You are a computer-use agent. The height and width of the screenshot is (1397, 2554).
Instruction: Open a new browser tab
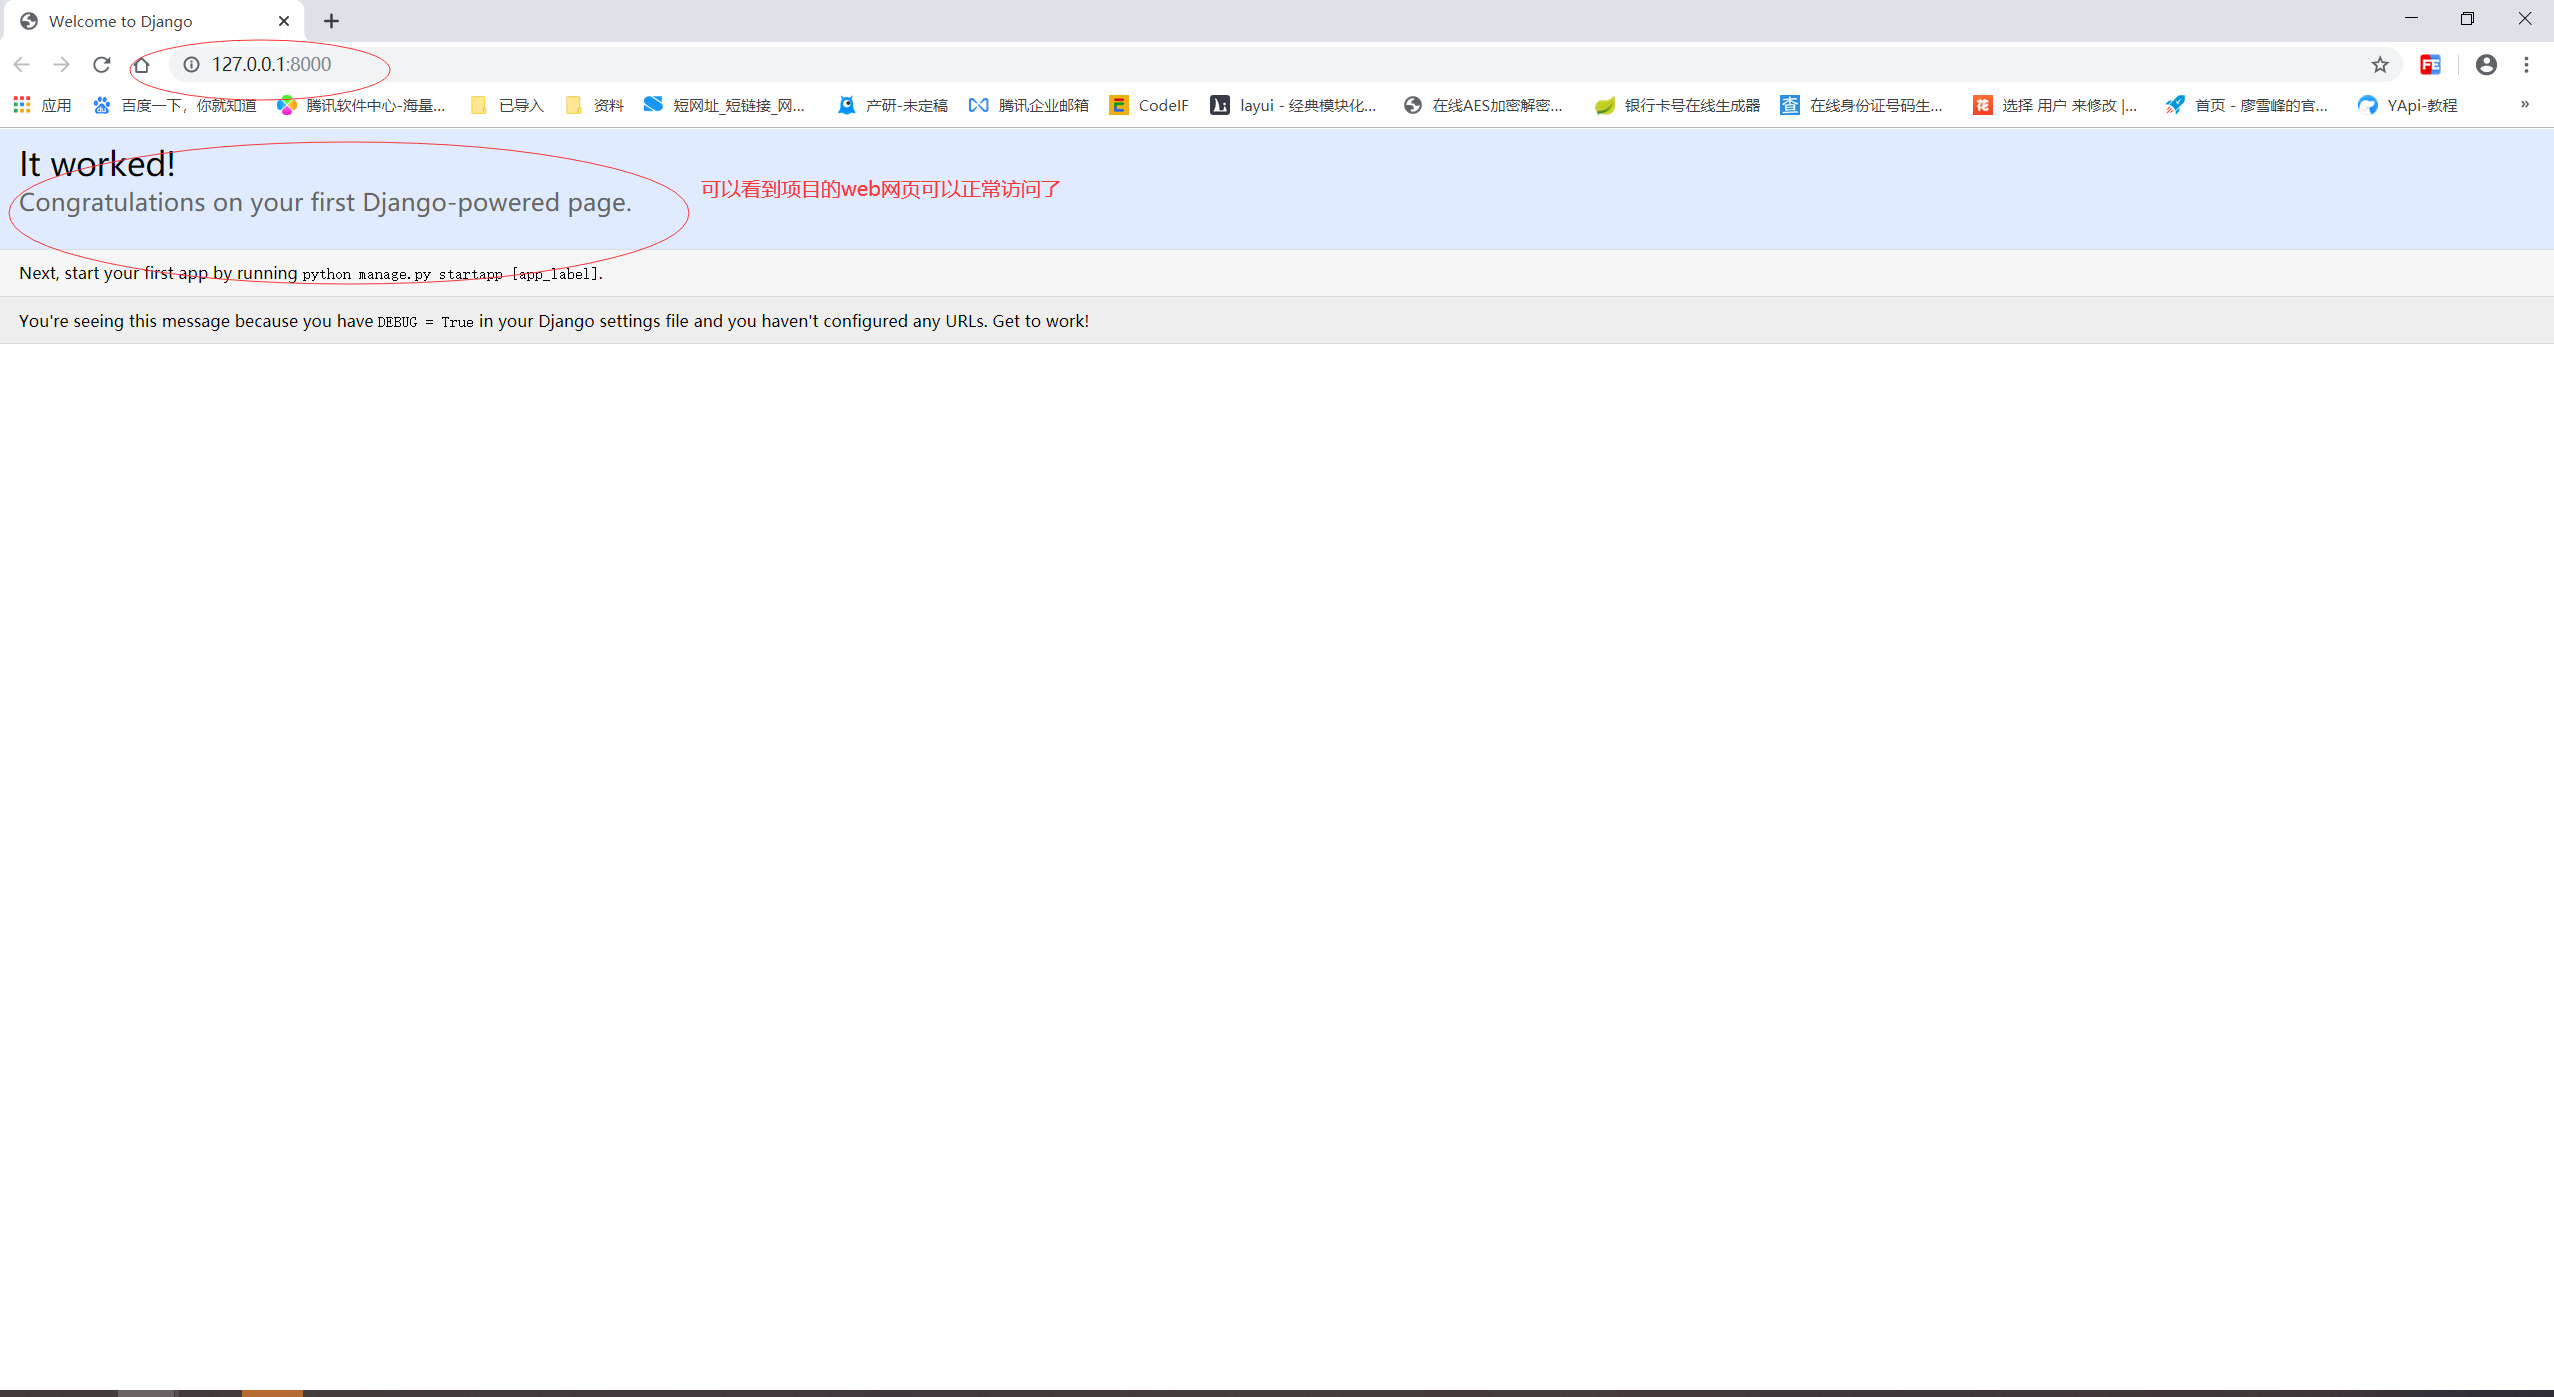331,20
